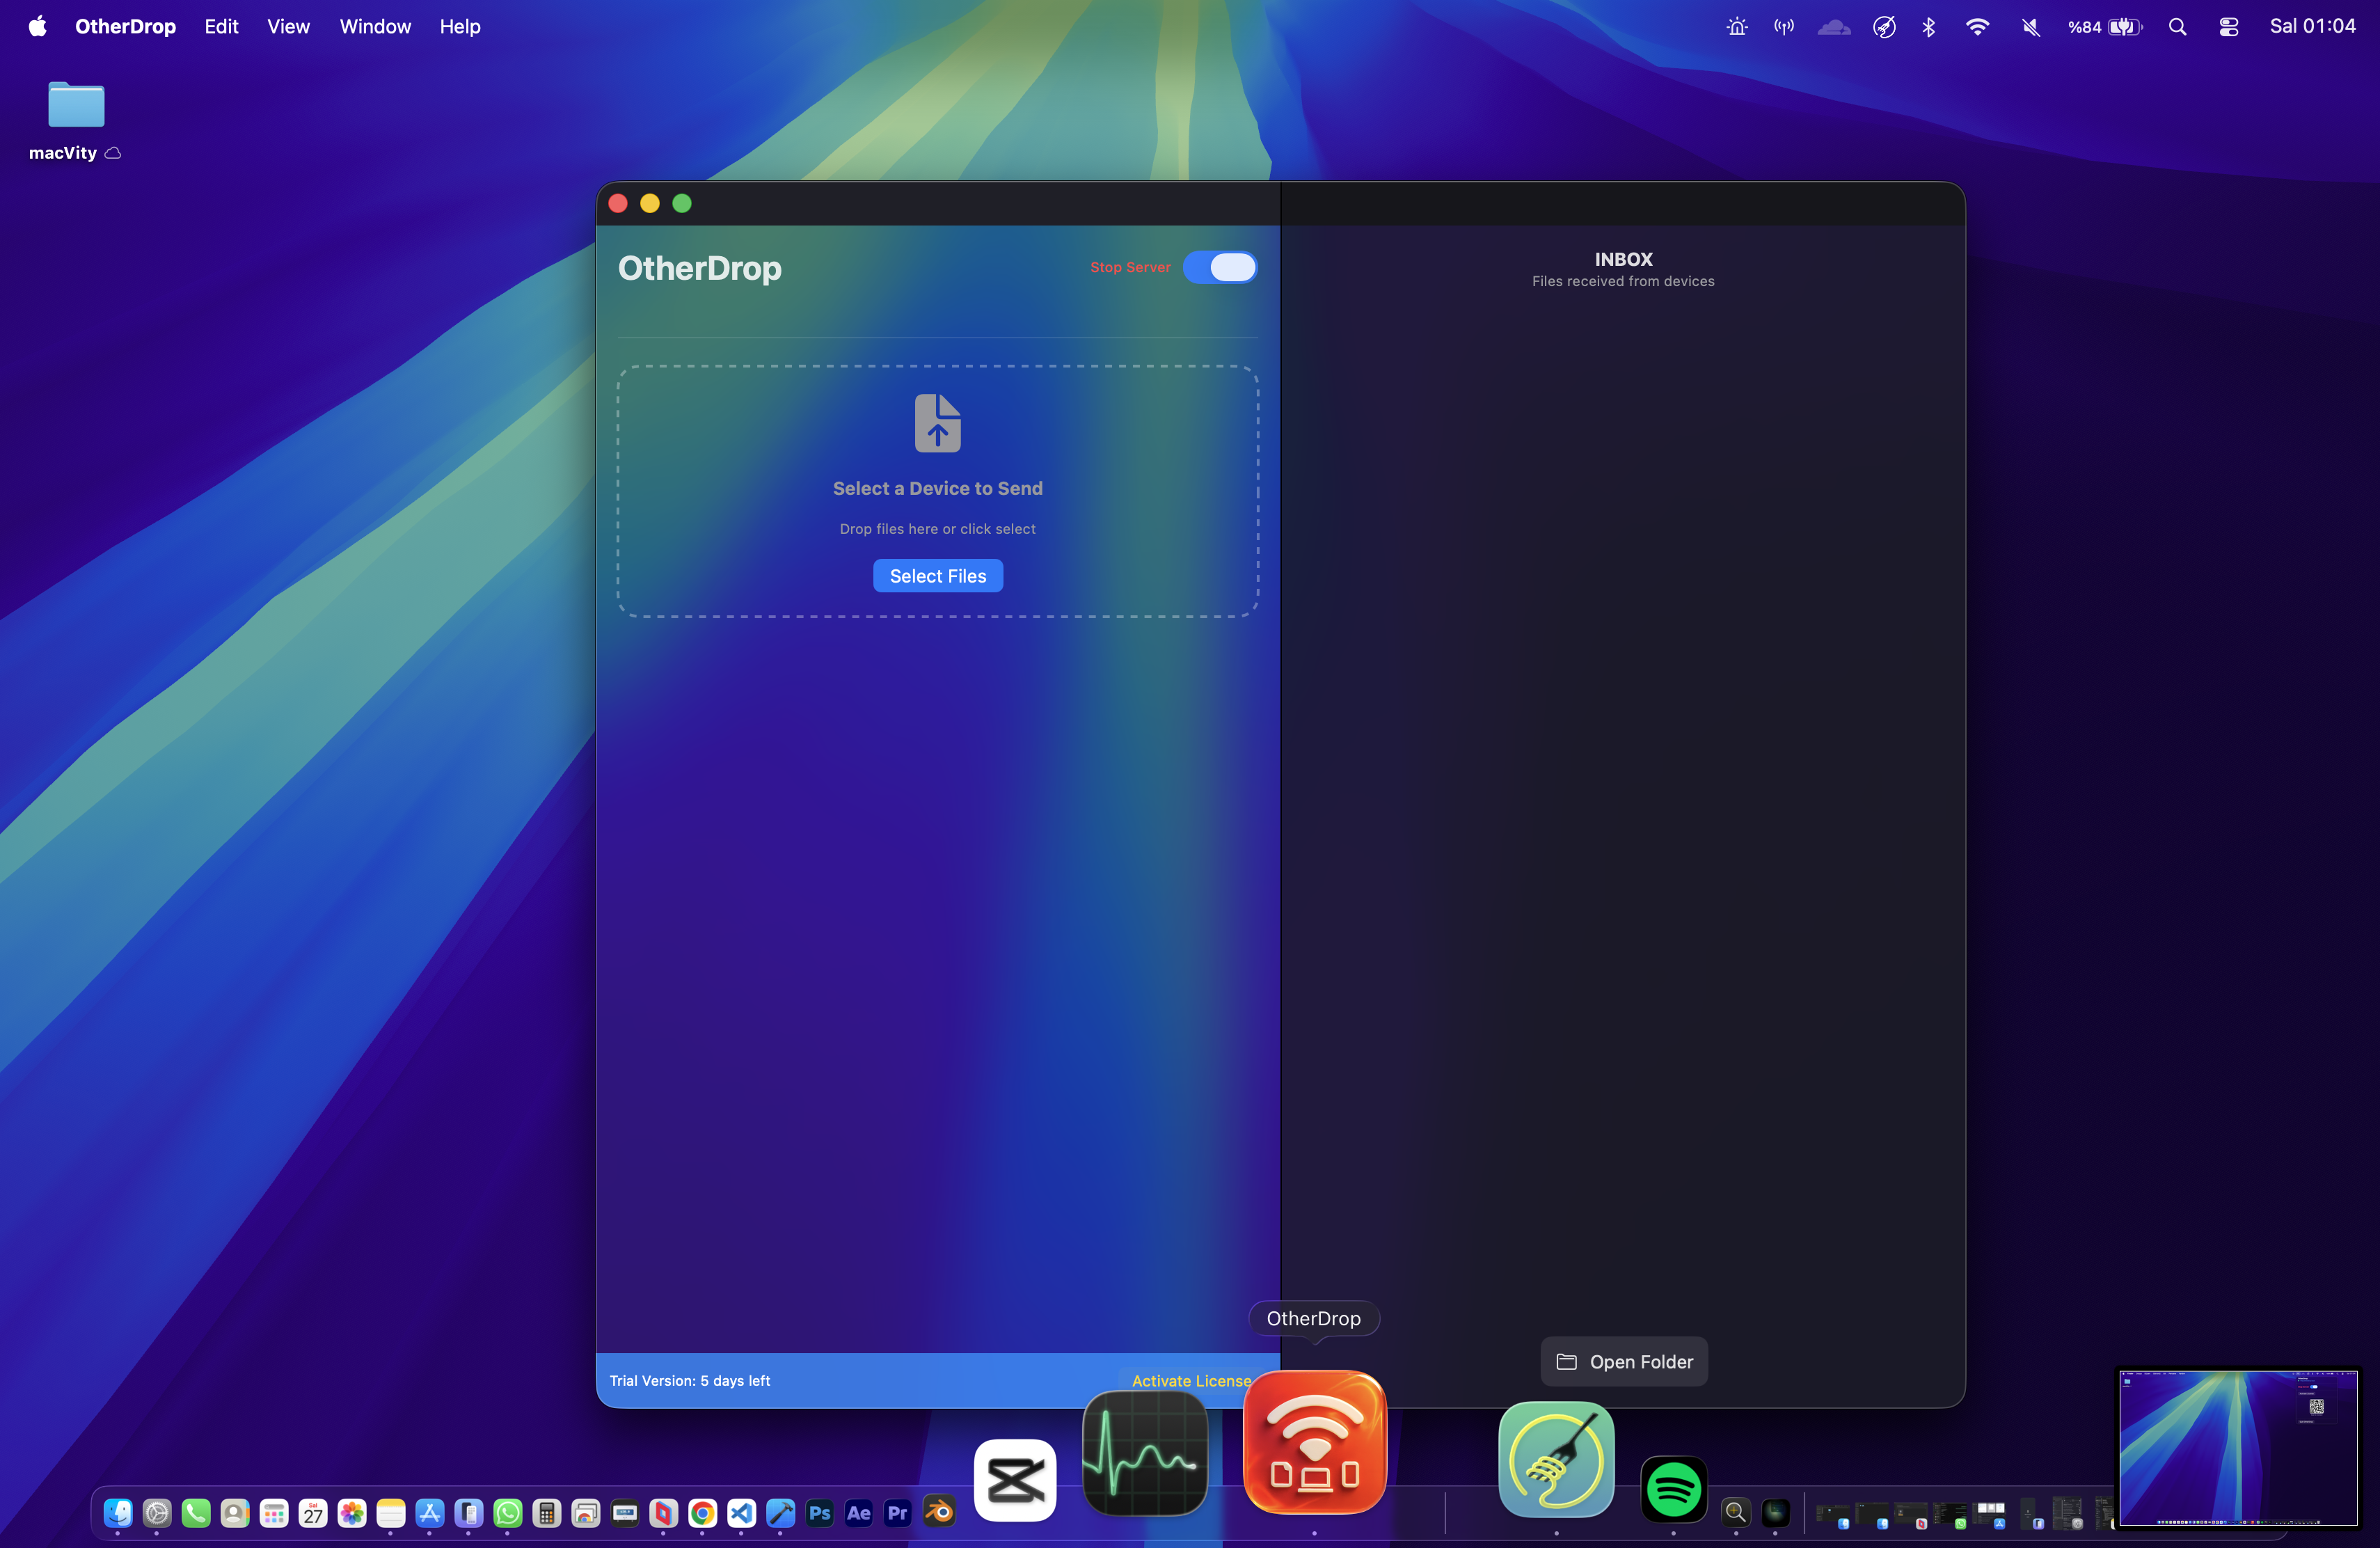
Task: Click the Open Folder button in the Inbox panel
Action: point(1623,1361)
